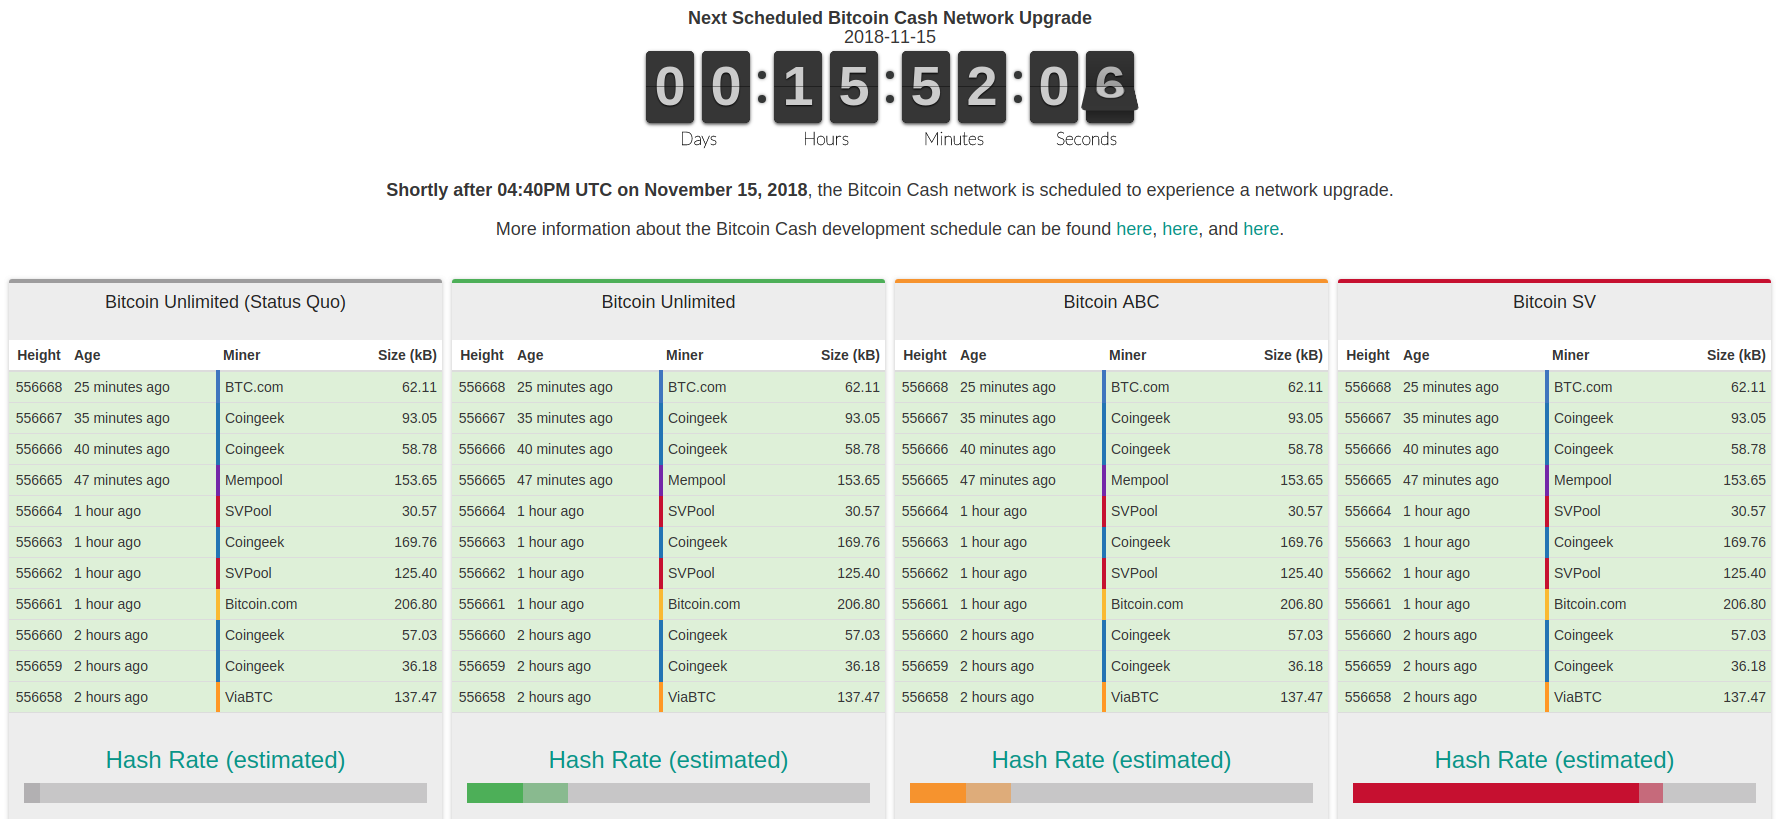Select size 169.76 in the Status Quo panel
Image resolution: width=1787 pixels, height=819 pixels.
pos(415,542)
